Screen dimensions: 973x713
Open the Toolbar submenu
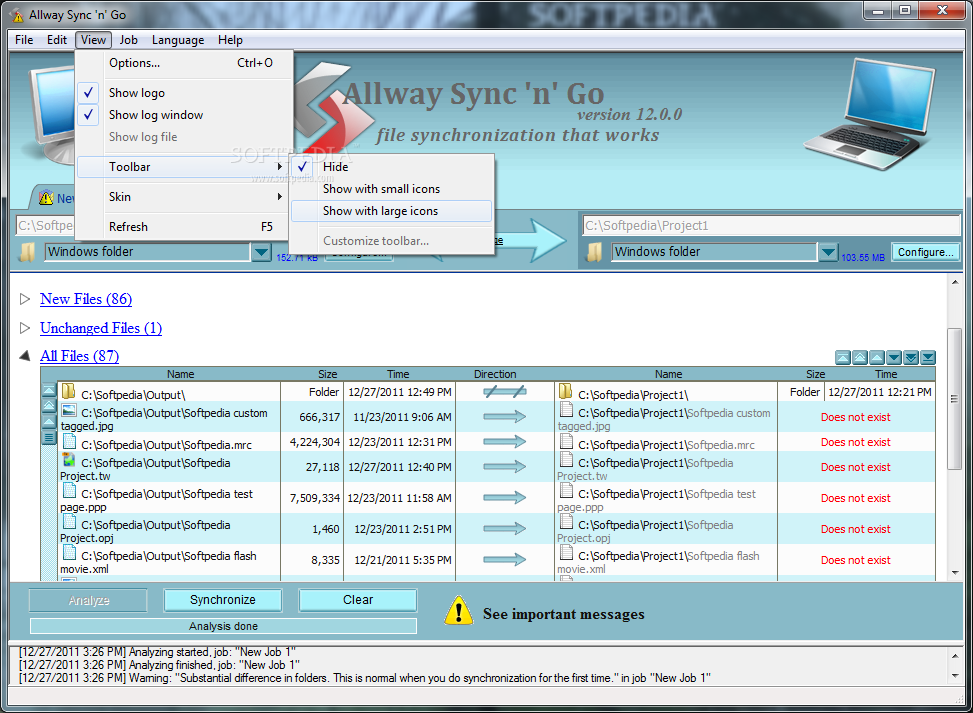(184, 167)
